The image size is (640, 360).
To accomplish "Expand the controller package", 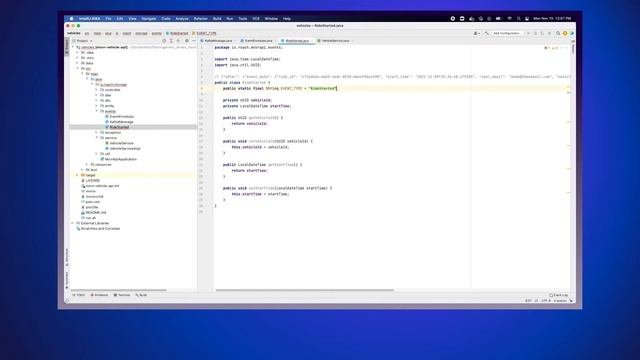I will click(x=97, y=90).
